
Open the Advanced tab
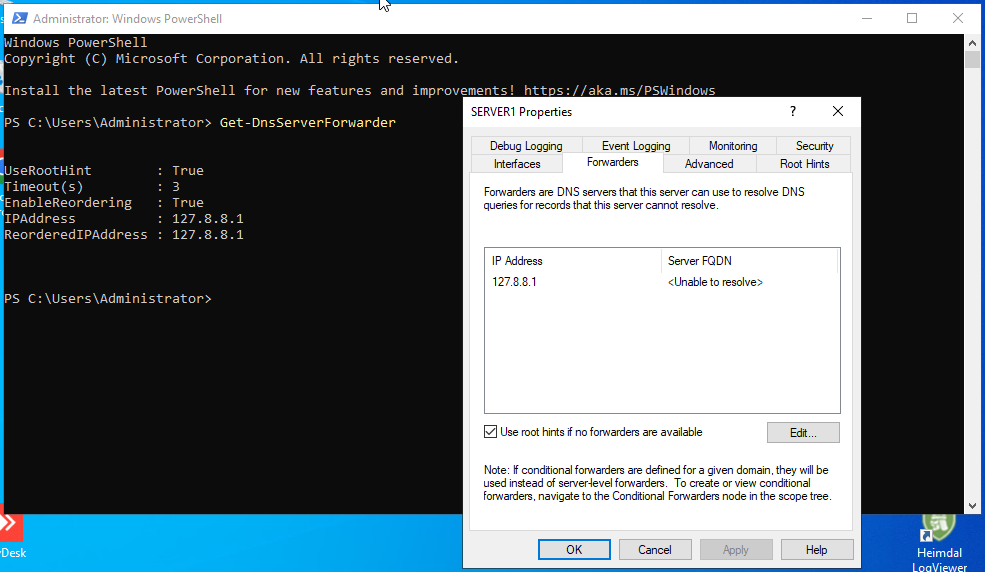pyautogui.click(x=709, y=164)
